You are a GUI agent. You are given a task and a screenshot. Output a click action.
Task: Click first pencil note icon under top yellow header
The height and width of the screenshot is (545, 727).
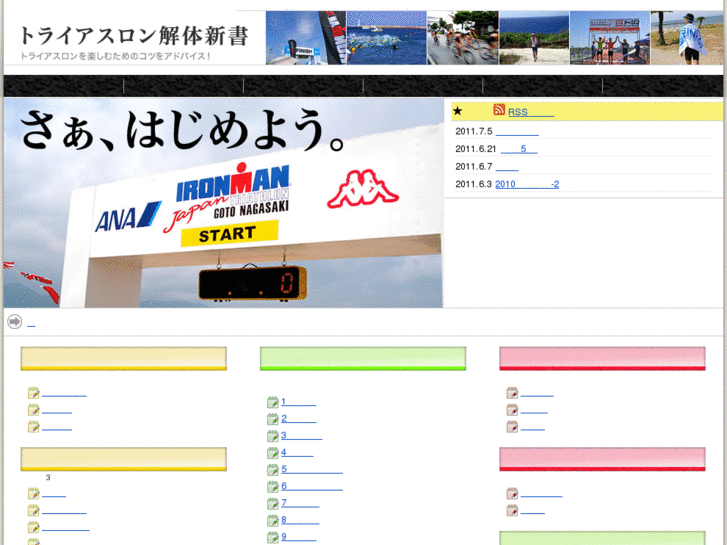click(33, 393)
